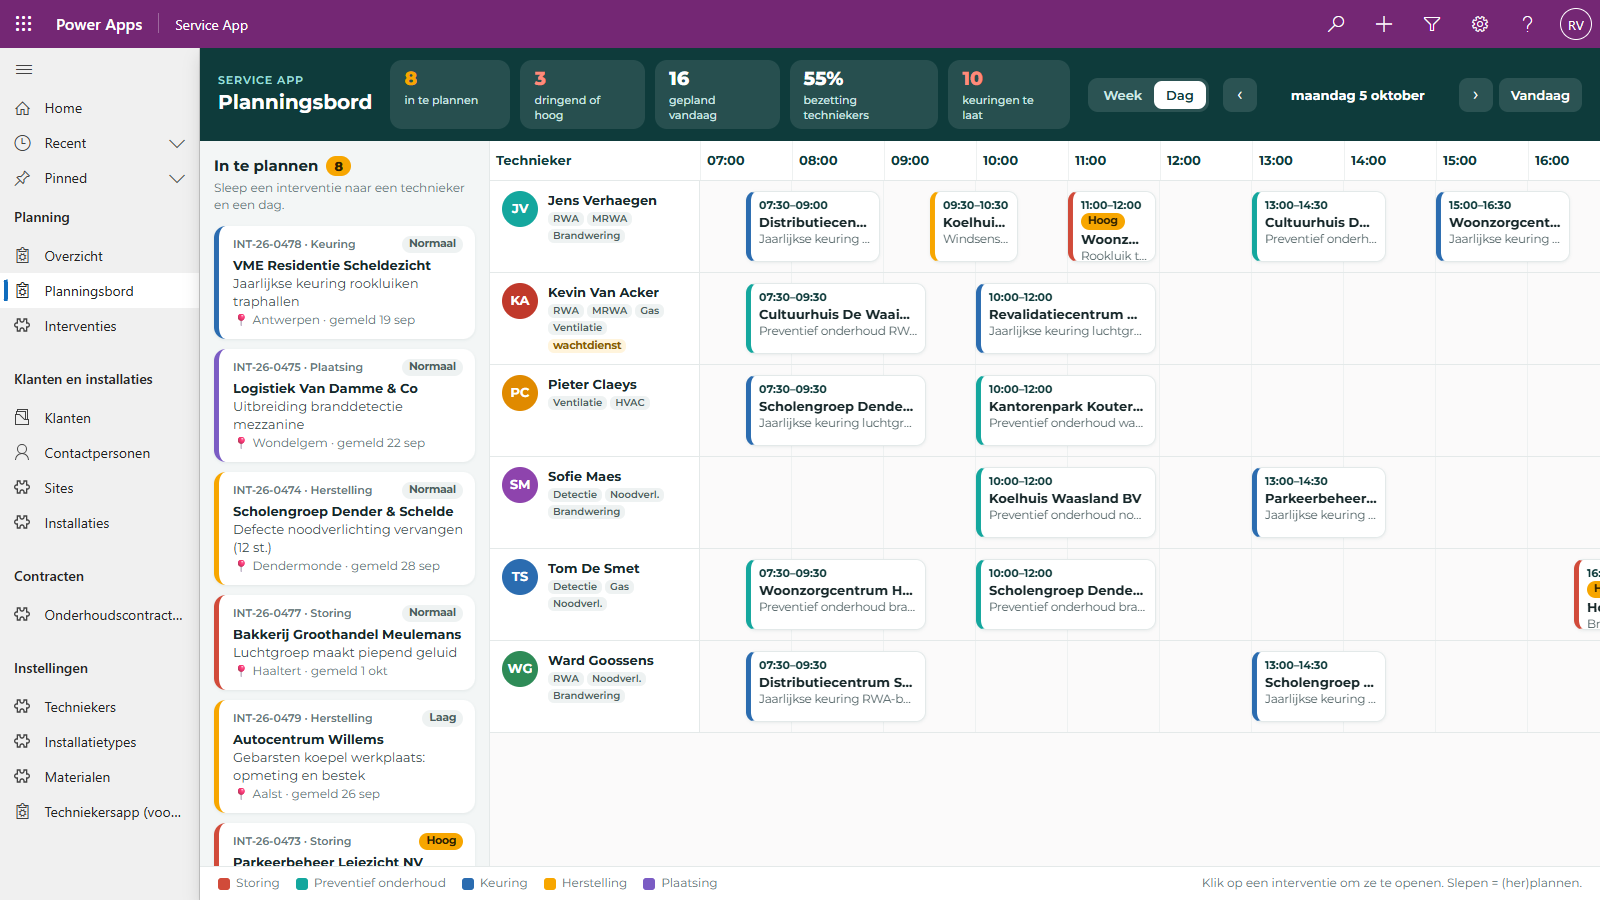Open the Power Apps app launcher grid
The width and height of the screenshot is (1600, 900).
click(x=24, y=24)
